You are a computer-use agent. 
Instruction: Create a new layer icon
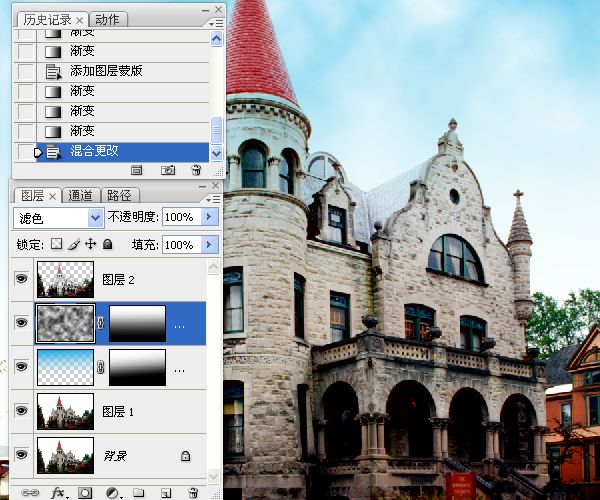pyautogui.click(x=166, y=493)
